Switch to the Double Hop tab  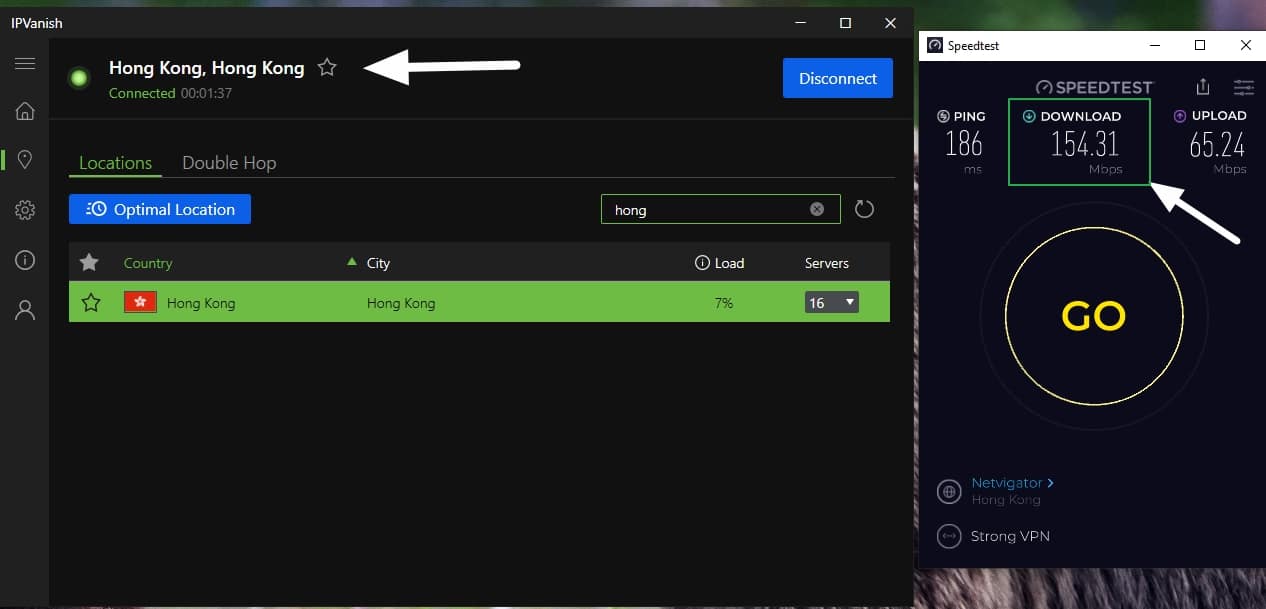[229, 163]
